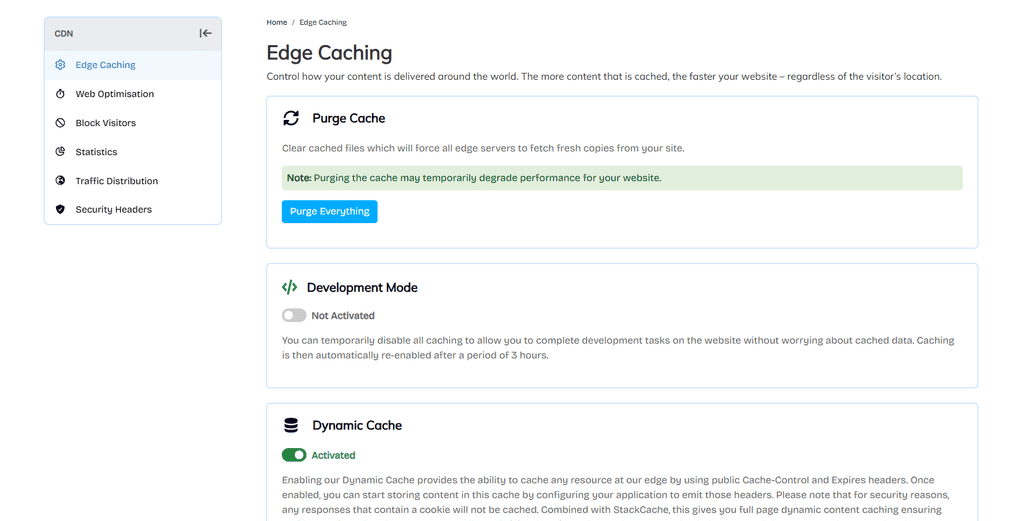Click the Edge Caching gear icon
Screen dimensions: 1024x521
click(60, 65)
